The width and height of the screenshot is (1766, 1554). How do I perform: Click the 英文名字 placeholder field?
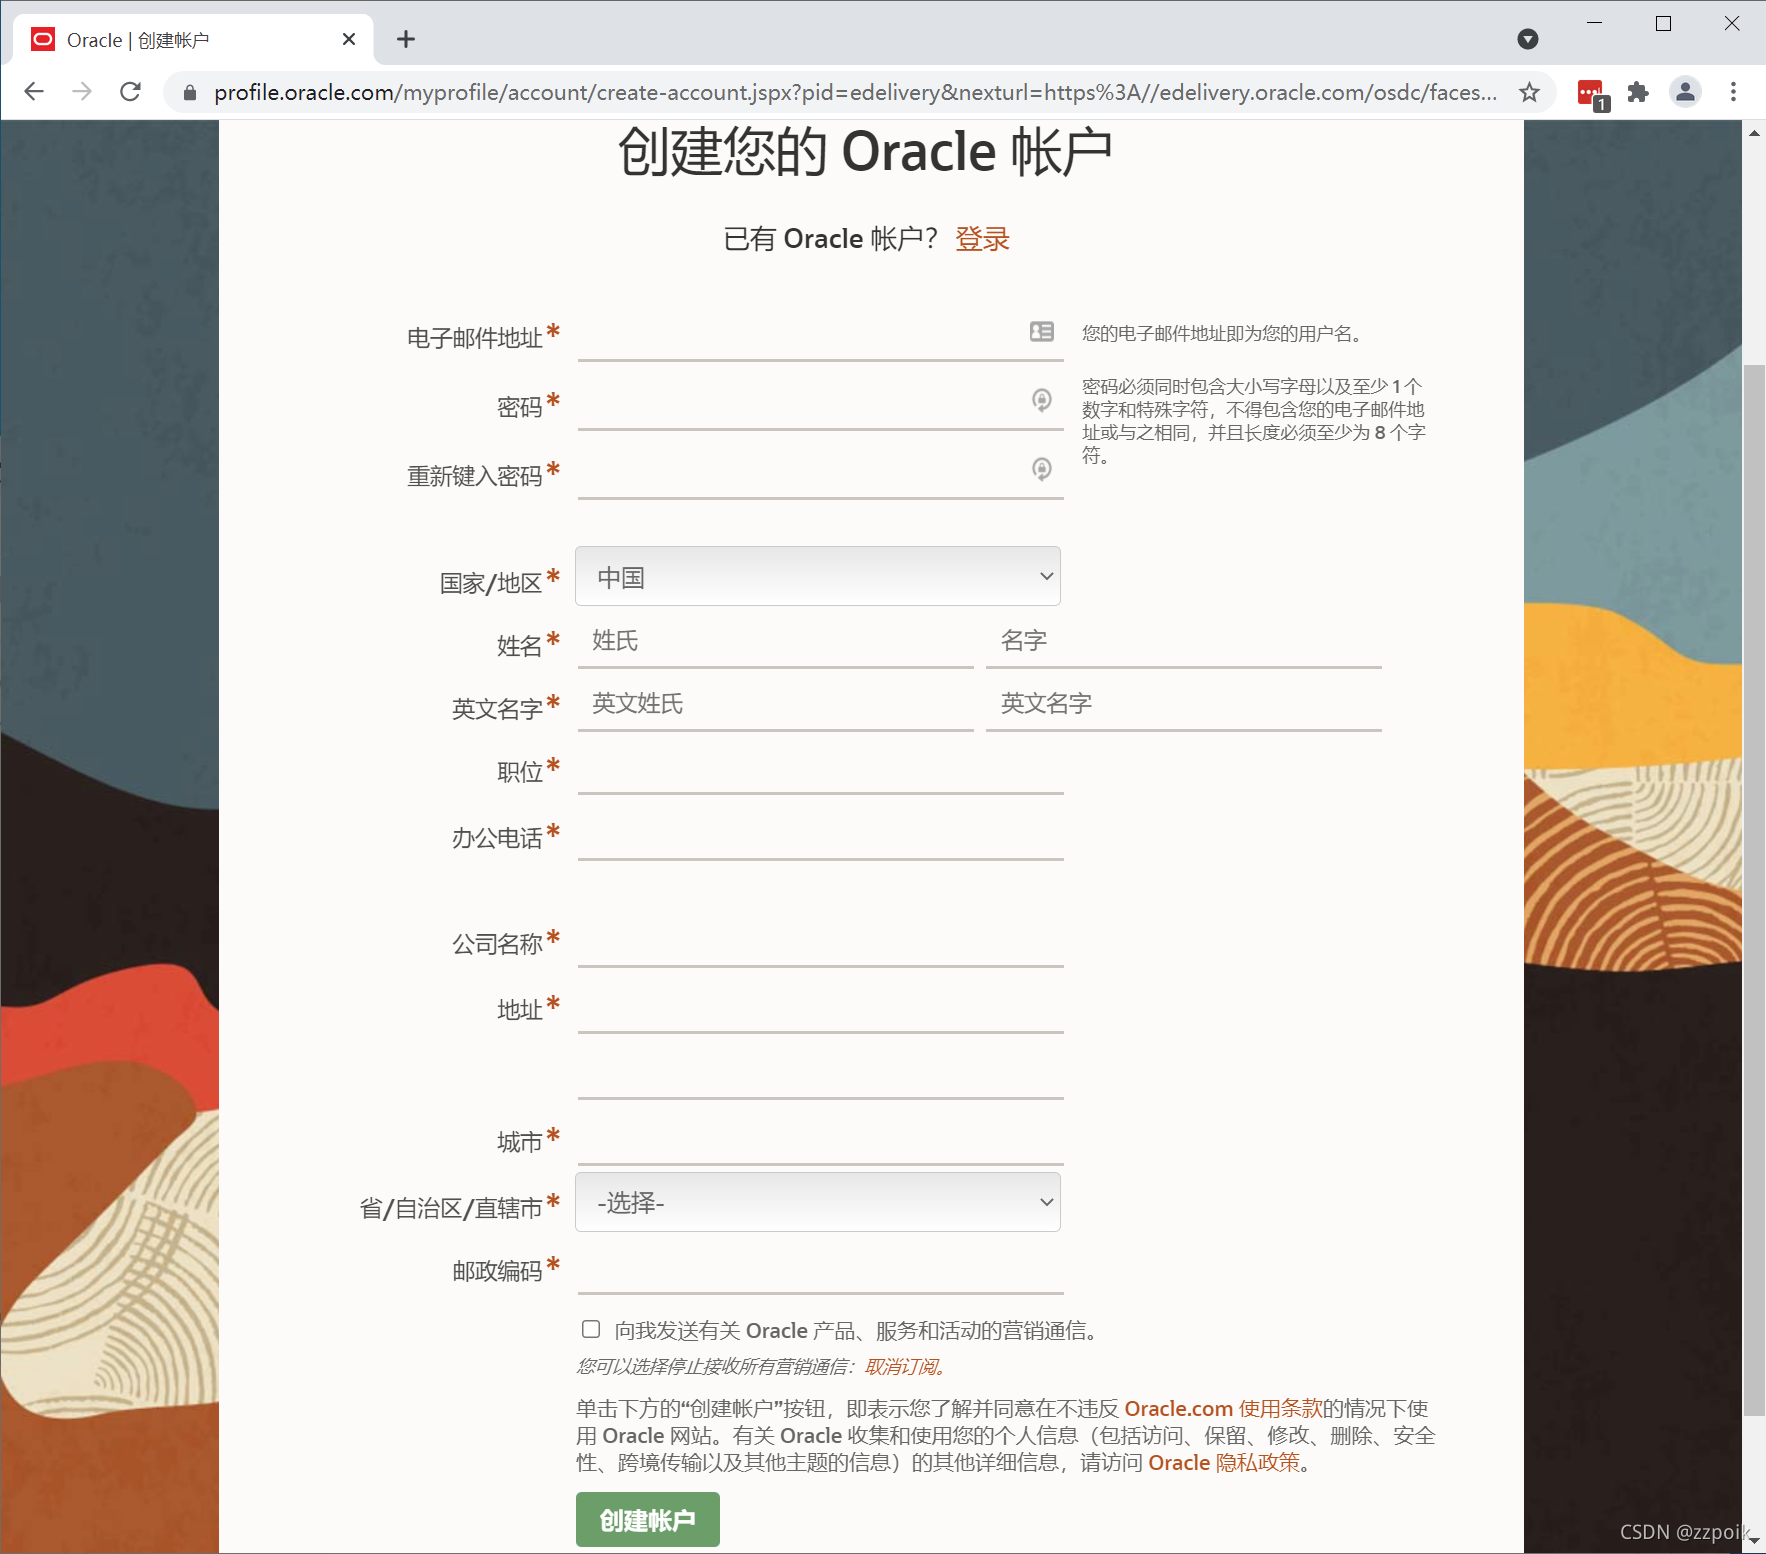point(1184,704)
